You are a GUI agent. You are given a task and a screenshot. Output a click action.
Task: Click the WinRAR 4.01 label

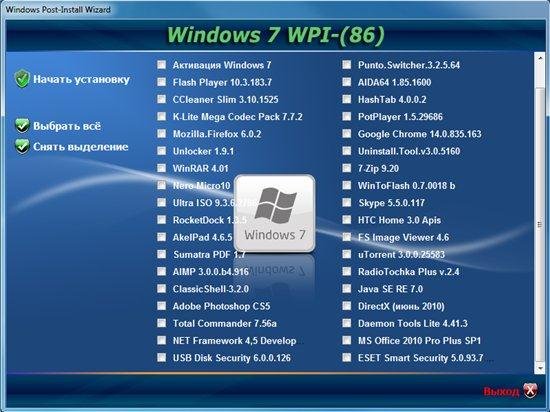(200, 168)
